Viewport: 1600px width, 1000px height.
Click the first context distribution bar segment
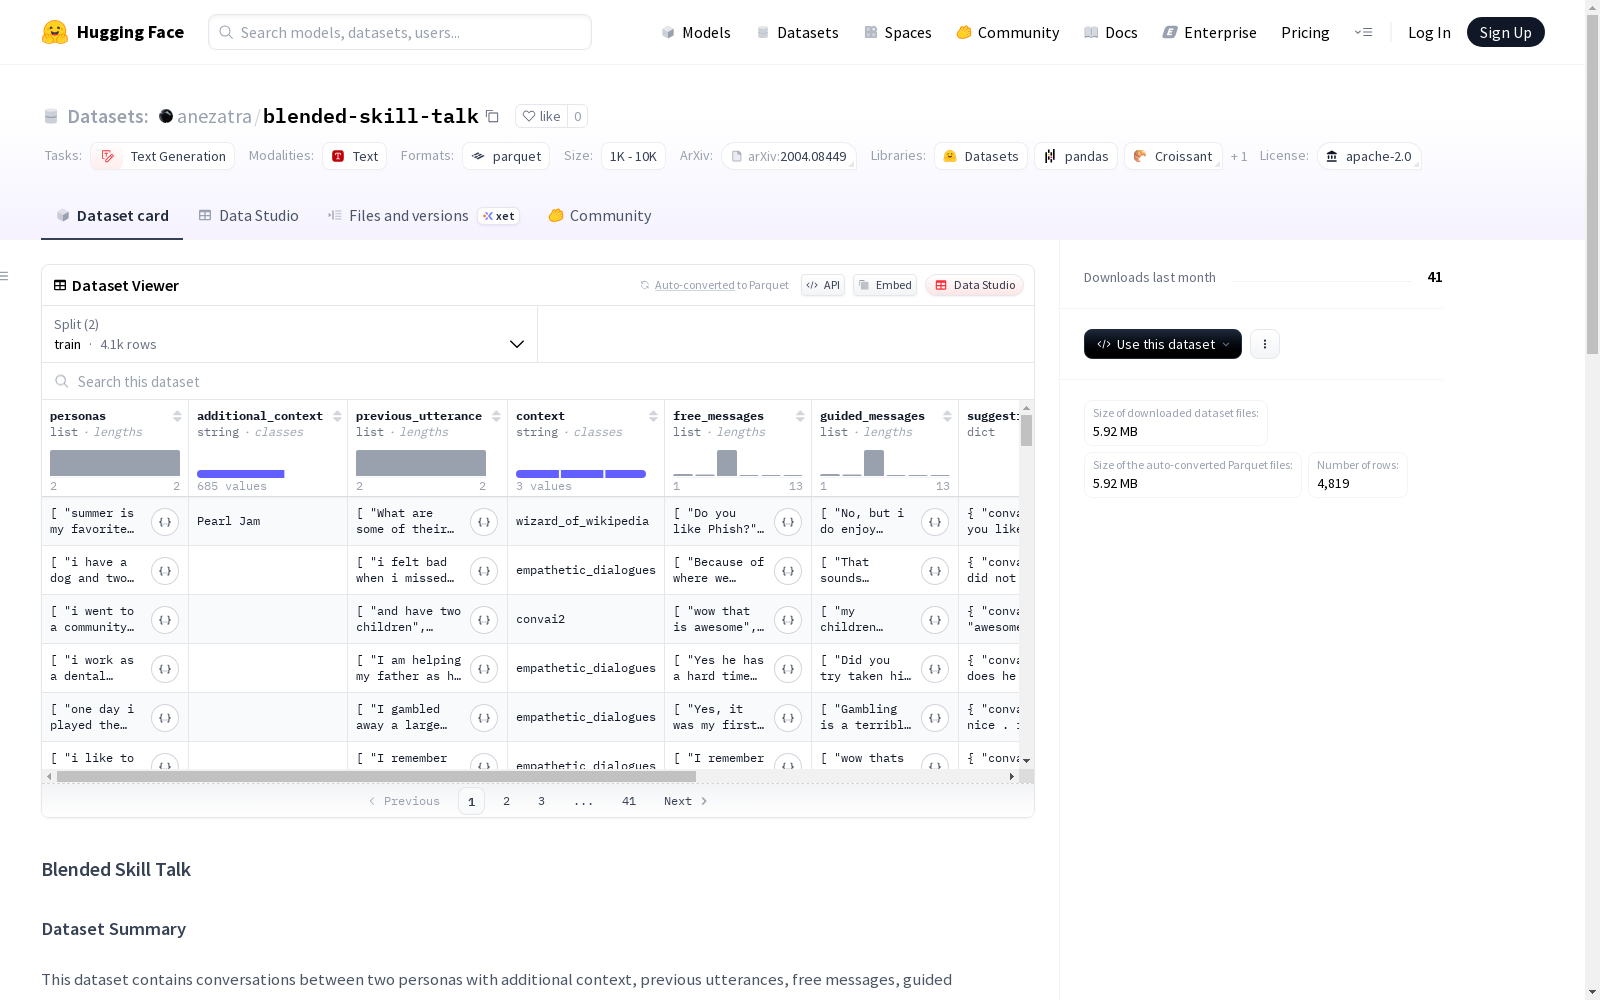click(537, 474)
